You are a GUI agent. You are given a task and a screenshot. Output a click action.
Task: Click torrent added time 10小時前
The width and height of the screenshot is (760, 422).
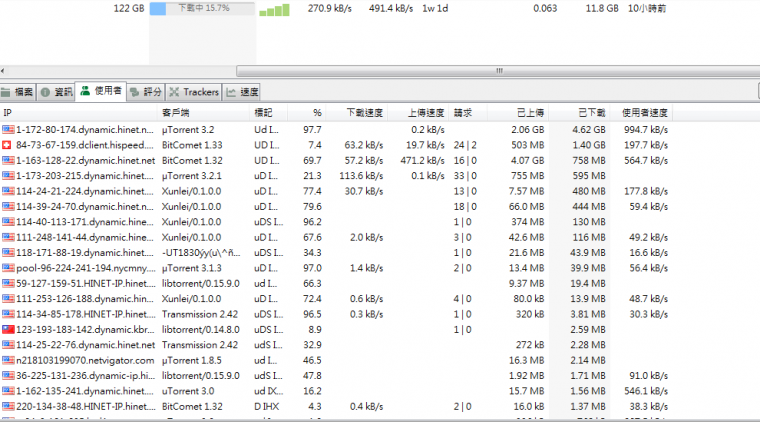tap(647, 8)
